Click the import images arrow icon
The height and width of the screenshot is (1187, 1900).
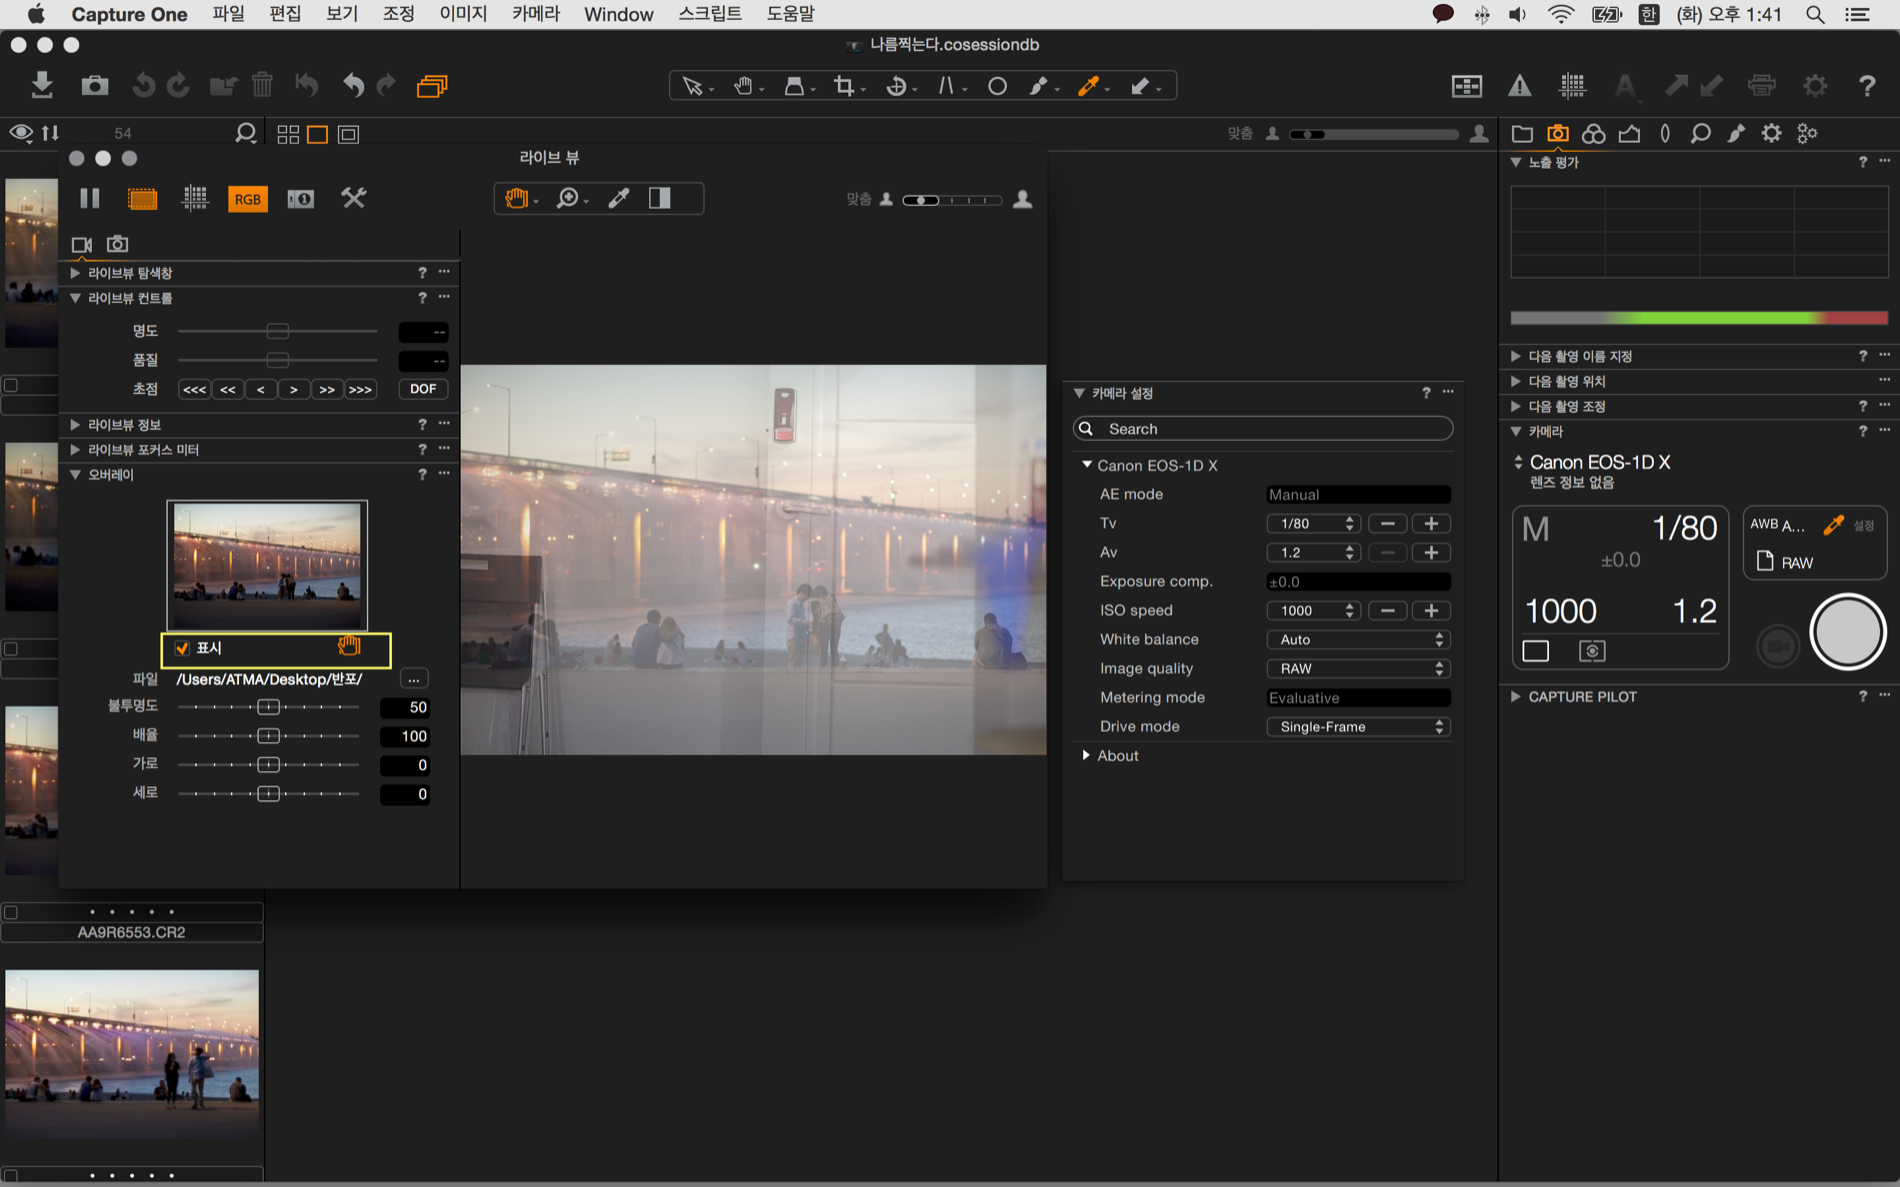pyautogui.click(x=41, y=86)
